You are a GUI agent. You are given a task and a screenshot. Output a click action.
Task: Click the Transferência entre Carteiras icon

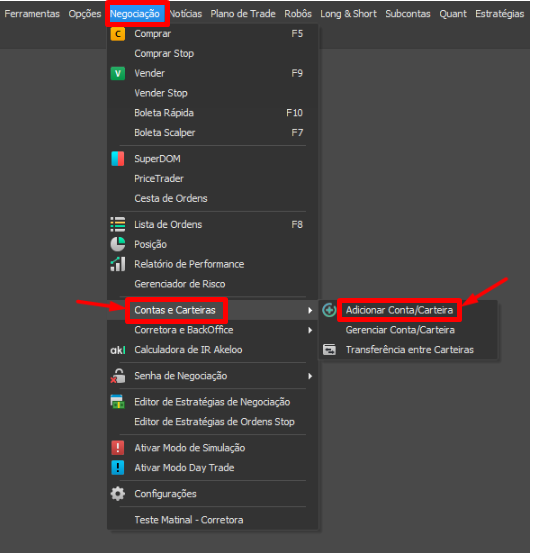(330, 350)
